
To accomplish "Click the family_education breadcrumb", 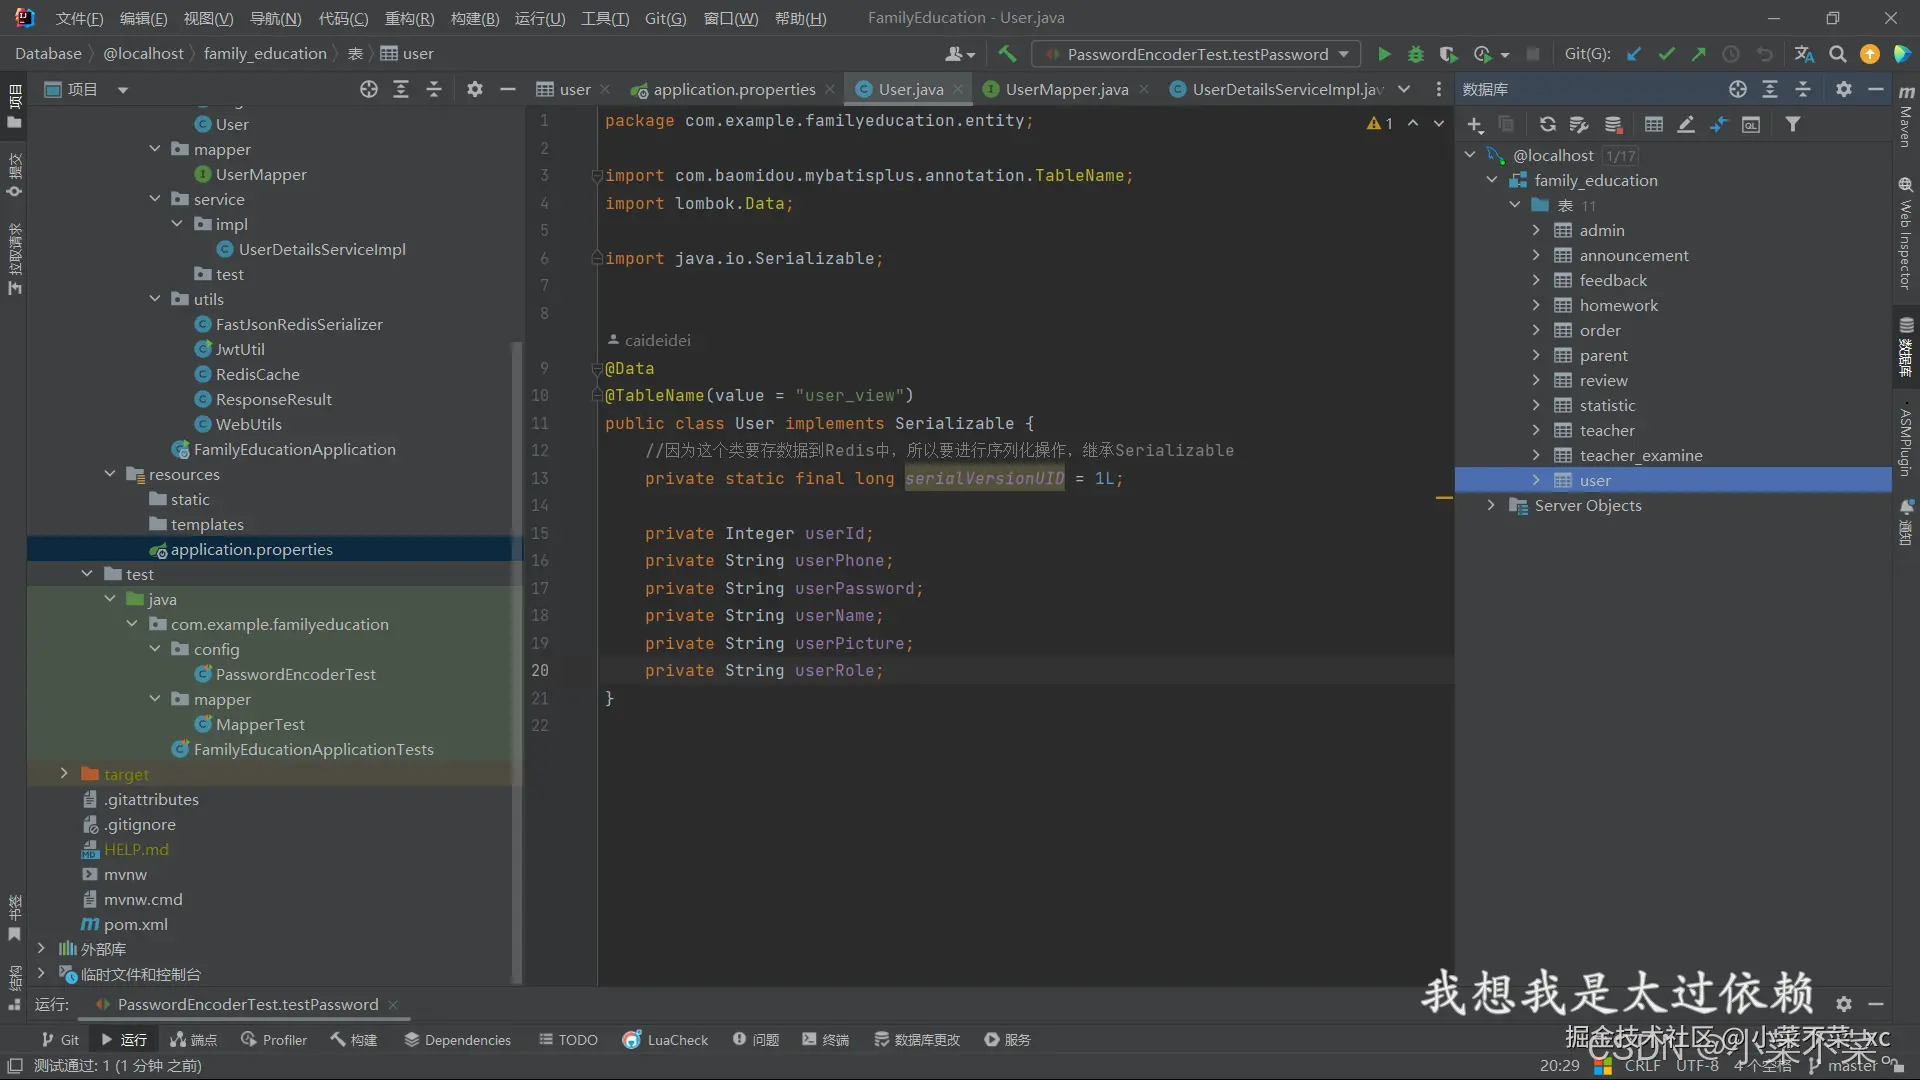I will (265, 54).
